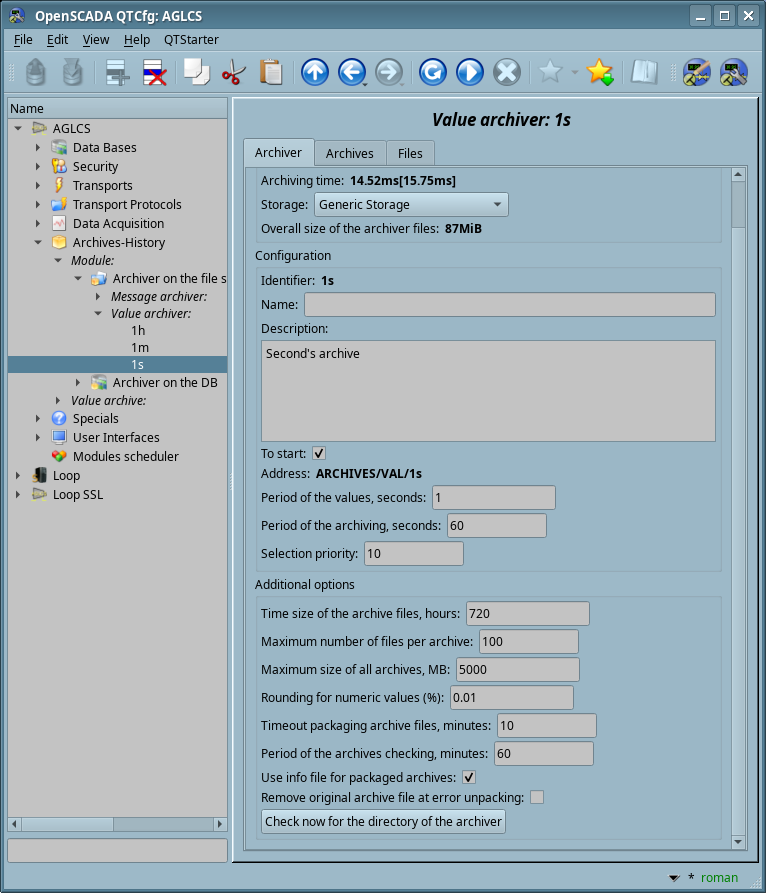The width and height of the screenshot is (766, 893).
Task: Click the Cut scissors icon in toolbar
Action: pyautogui.click(x=233, y=72)
